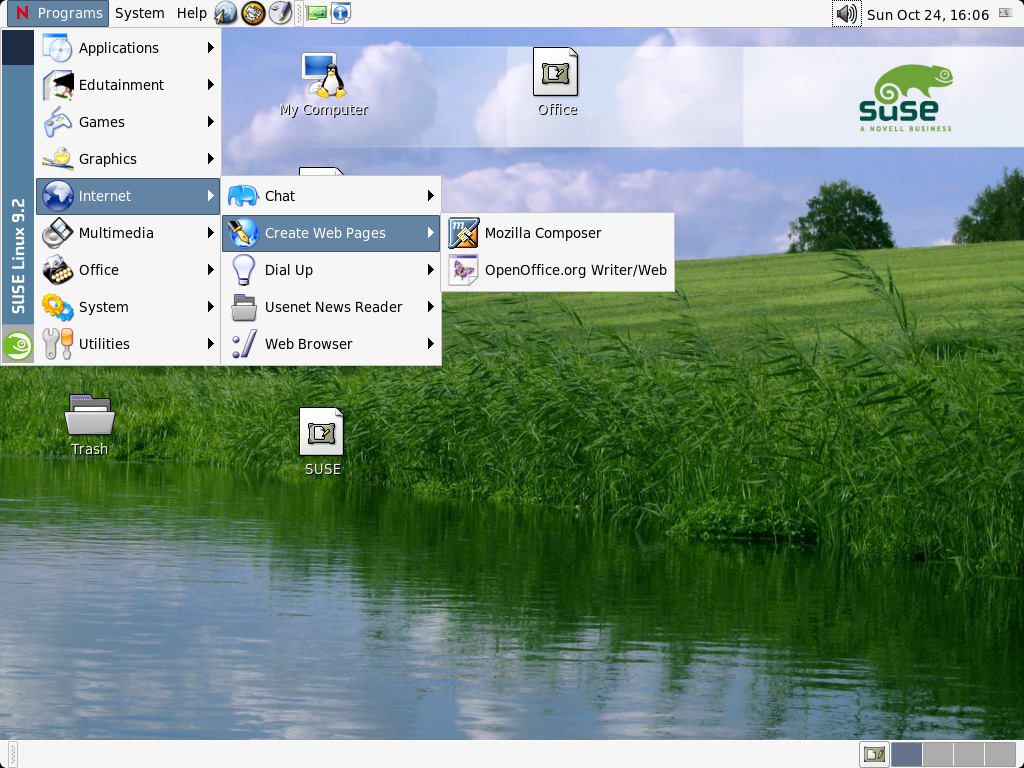Image resolution: width=1024 pixels, height=768 pixels.
Task: Expand the Usenet News Reader submenu
Action: click(331, 307)
